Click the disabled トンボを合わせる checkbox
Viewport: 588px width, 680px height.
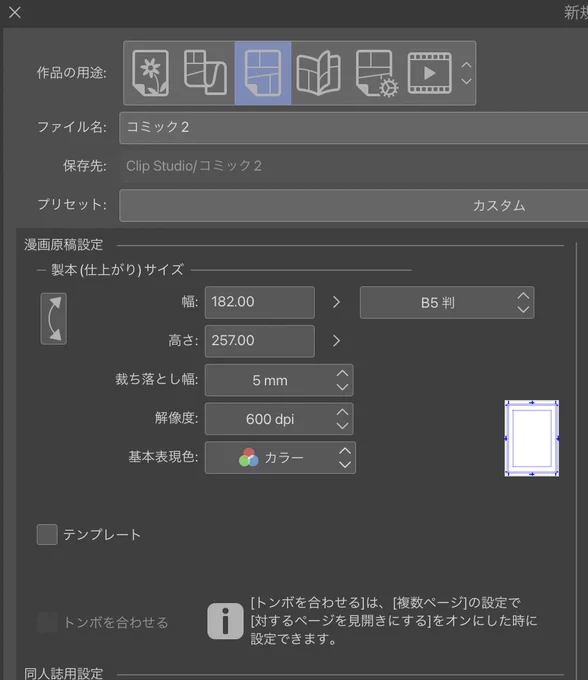click(x=47, y=623)
